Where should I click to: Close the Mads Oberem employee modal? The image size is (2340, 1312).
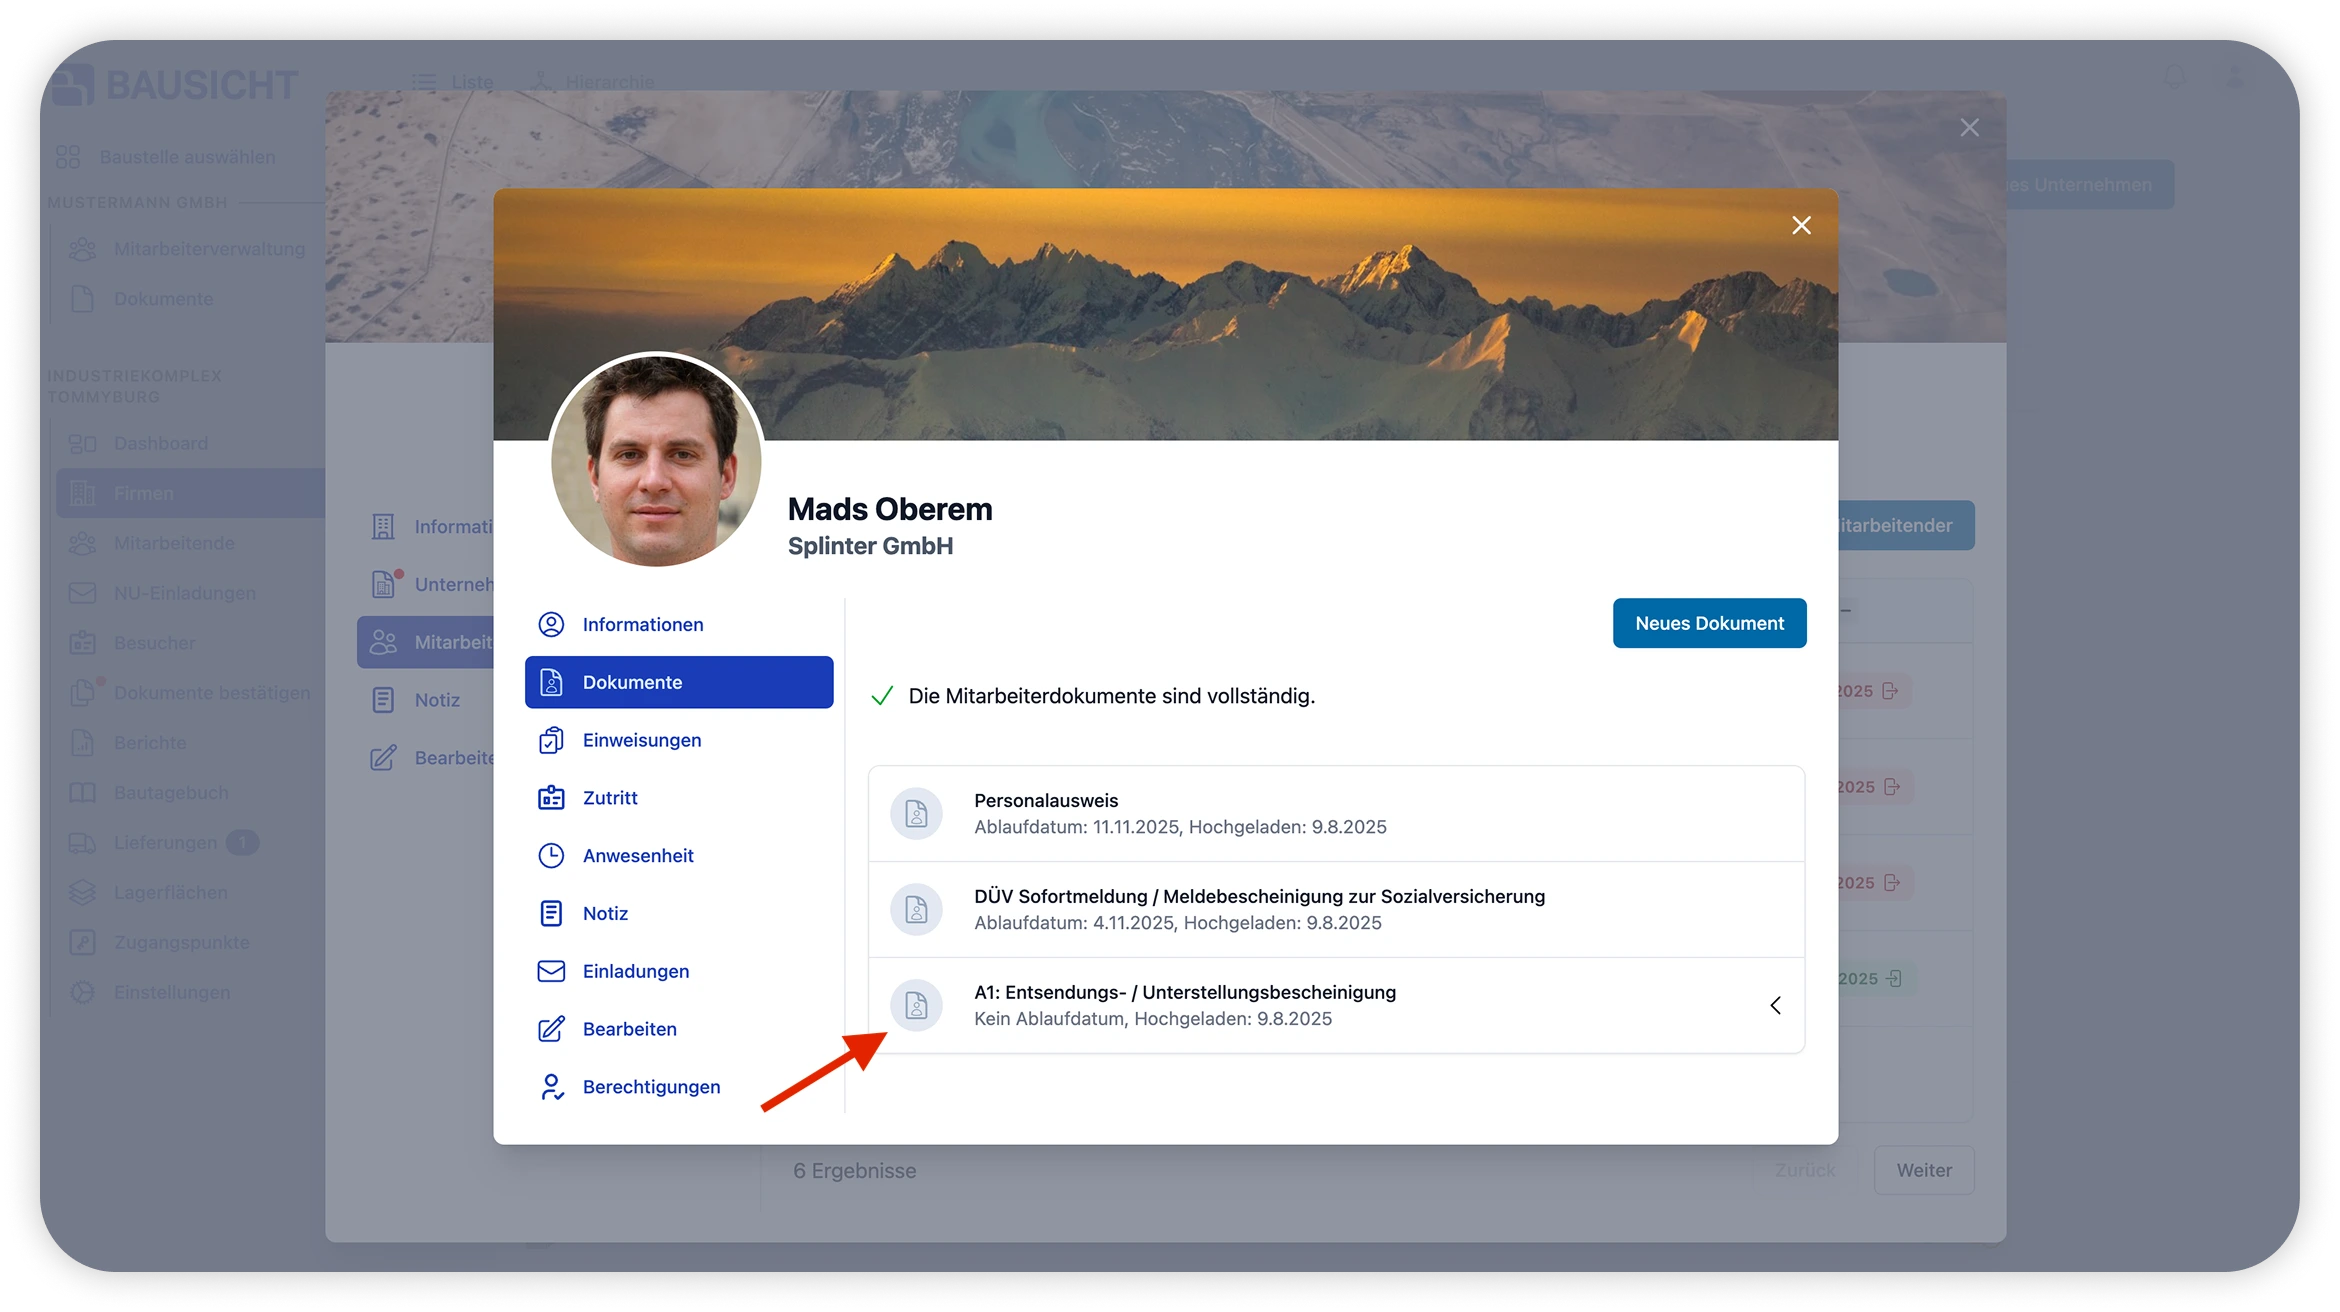click(1801, 225)
